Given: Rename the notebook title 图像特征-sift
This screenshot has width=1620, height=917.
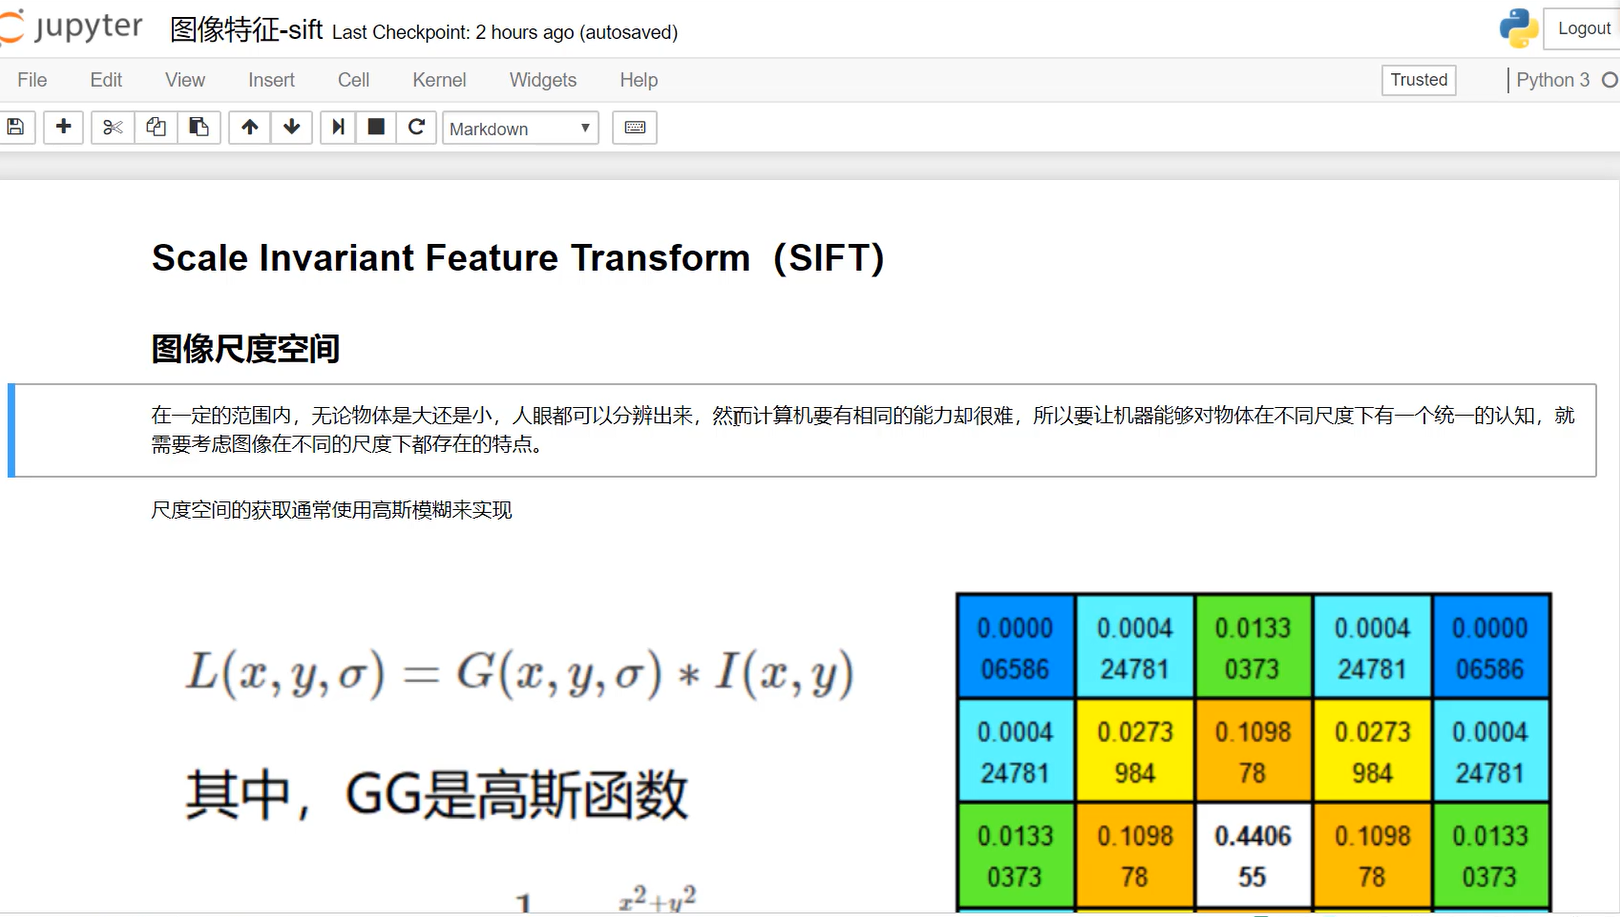Looking at the screenshot, I should click(x=246, y=30).
